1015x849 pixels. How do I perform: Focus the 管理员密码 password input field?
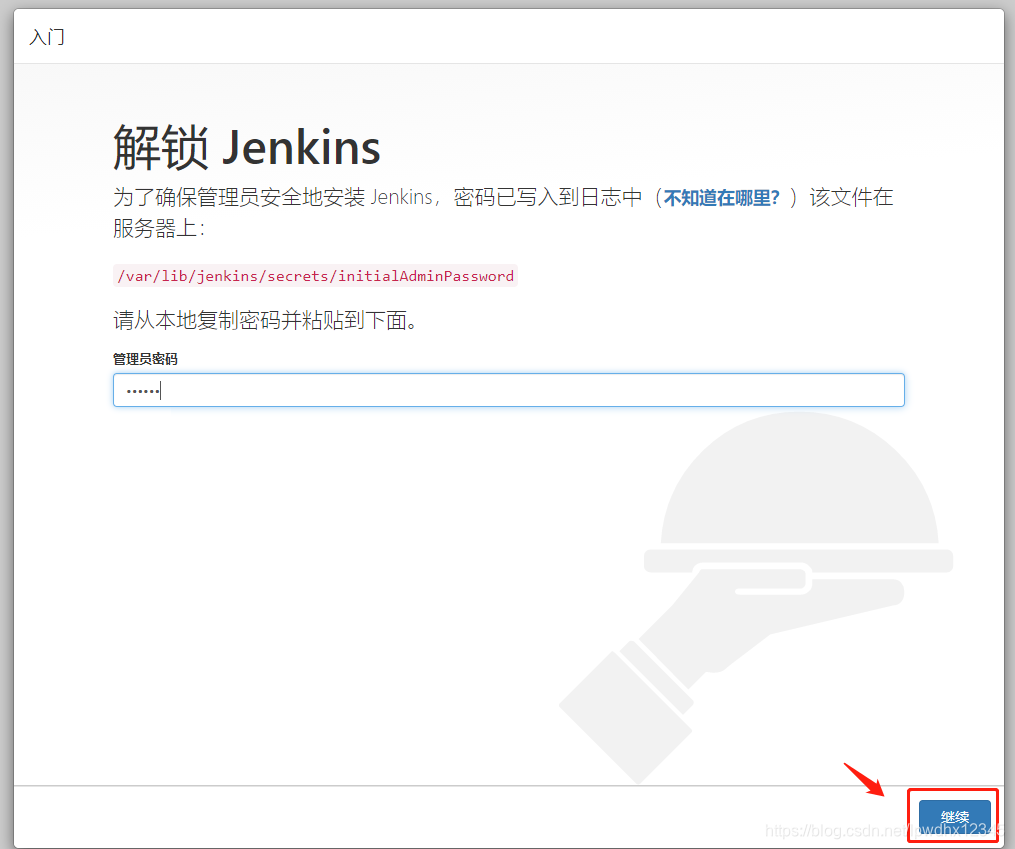tap(509, 390)
